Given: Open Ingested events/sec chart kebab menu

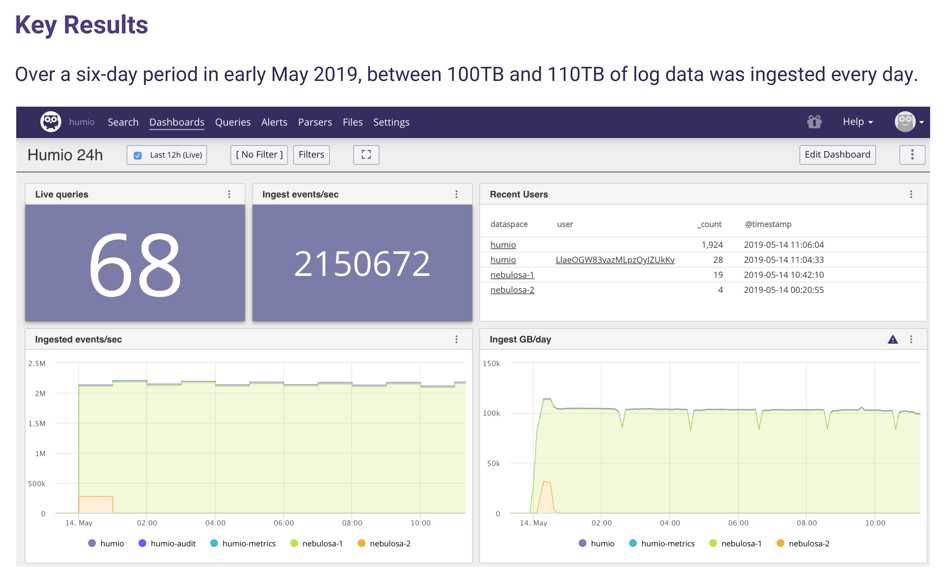Looking at the screenshot, I should [x=456, y=339].
